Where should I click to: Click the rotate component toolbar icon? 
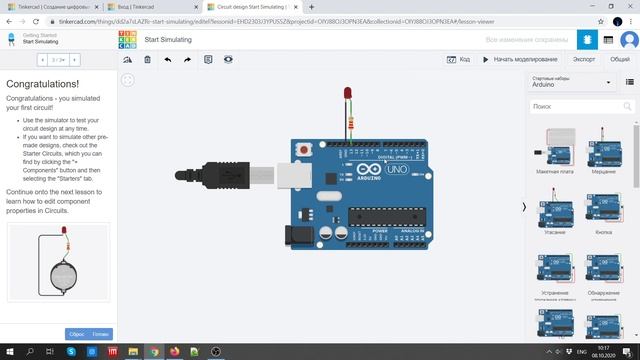click(127, 60)
